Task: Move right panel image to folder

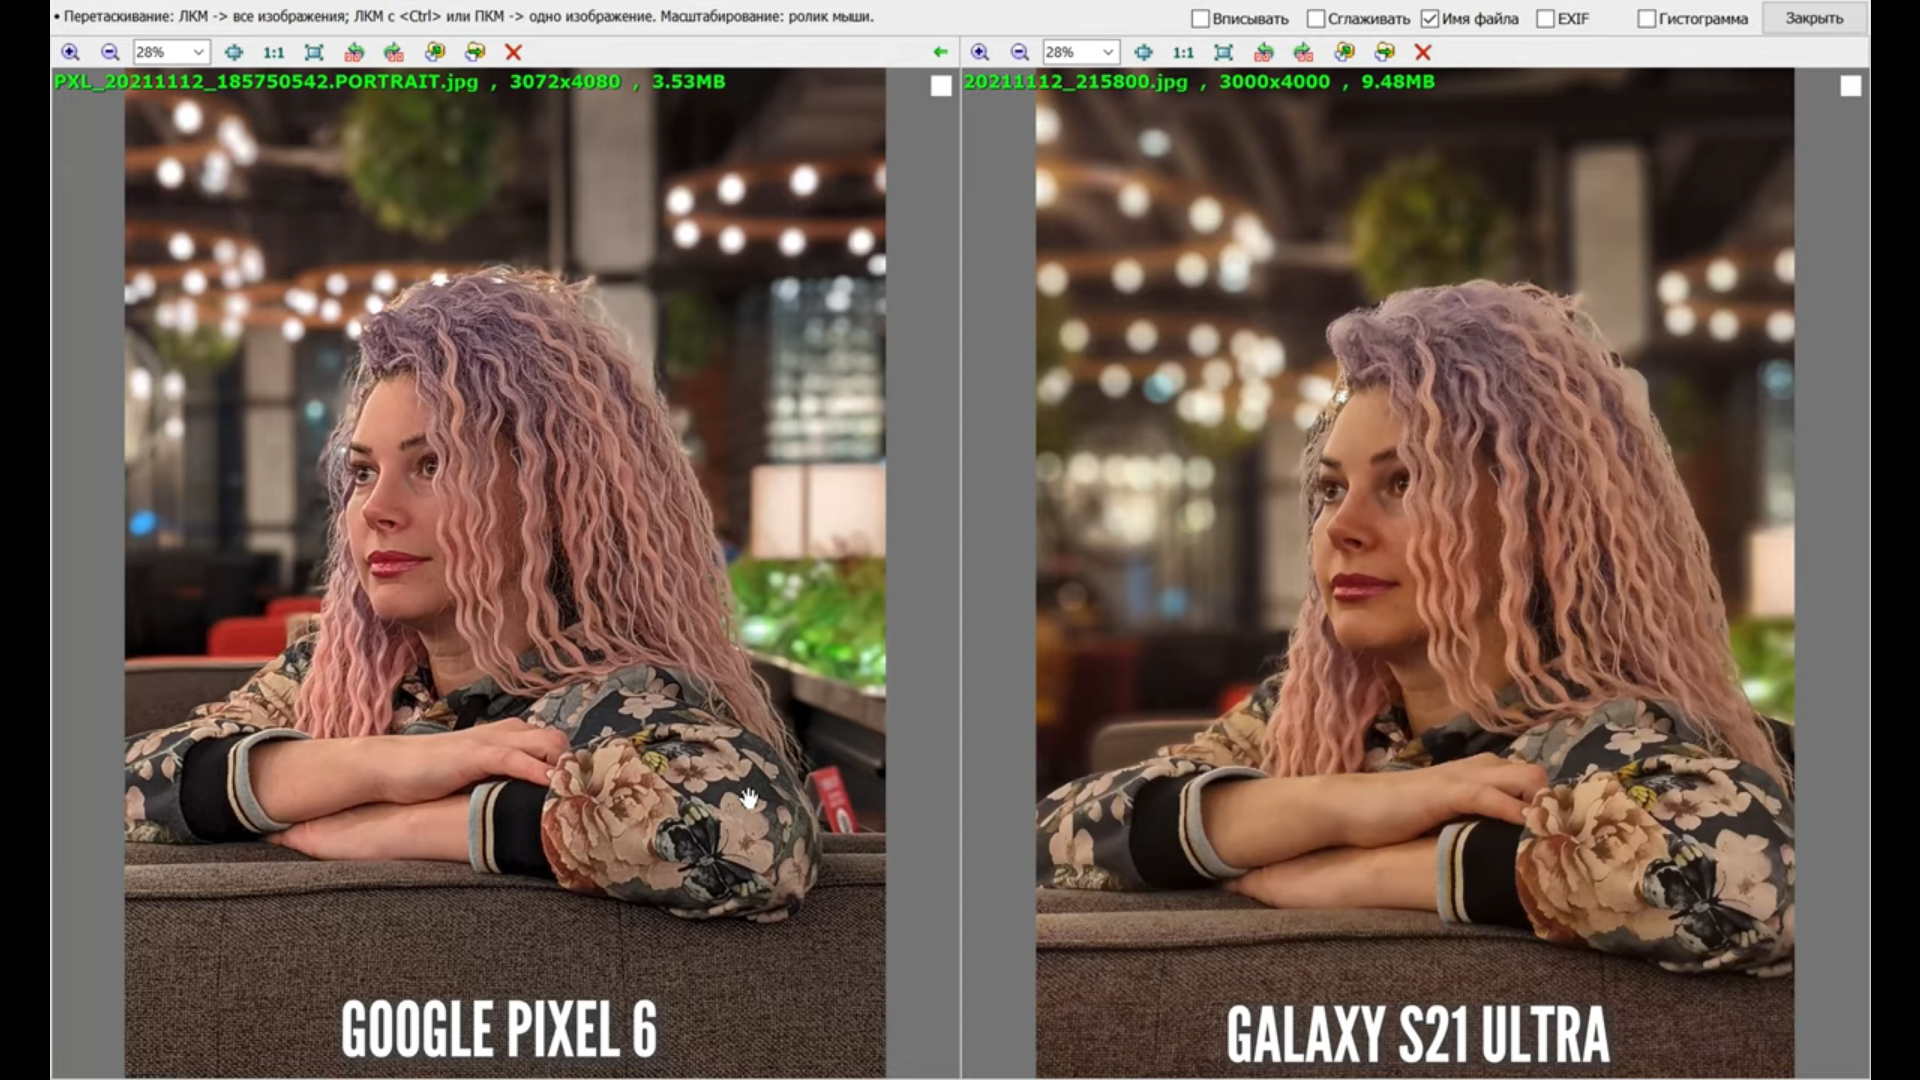Action: [x=1385, y=52]
